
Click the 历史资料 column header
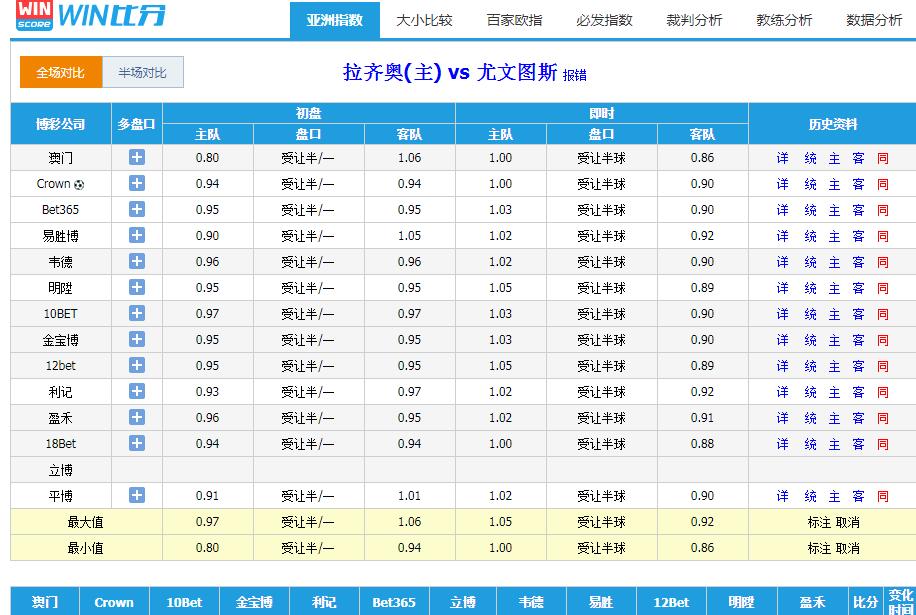click(832, 124)
